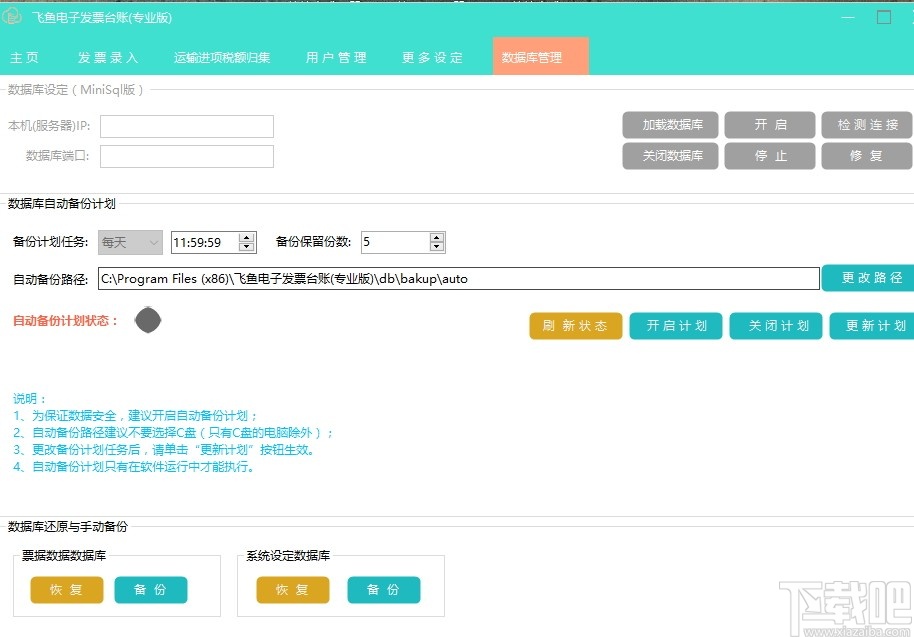Click the 数据库设定 (MiniSql版) heading
This screenshot has width=914, height=637.
click(x=75, y=90)
